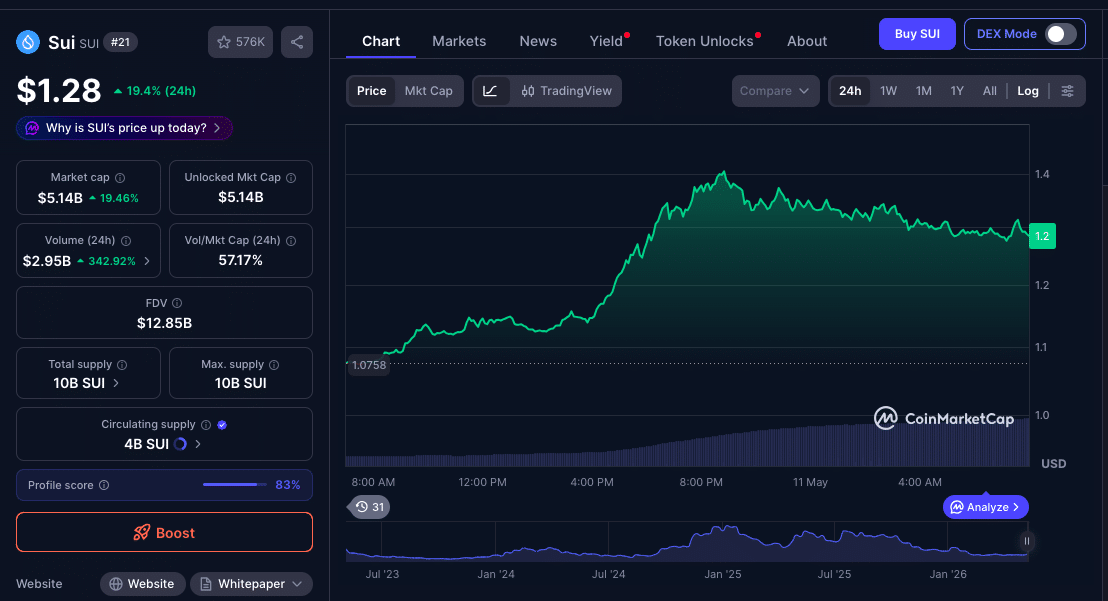
Task: Switch to TradingView candlestick chart
Action: [x=567, y=91]
